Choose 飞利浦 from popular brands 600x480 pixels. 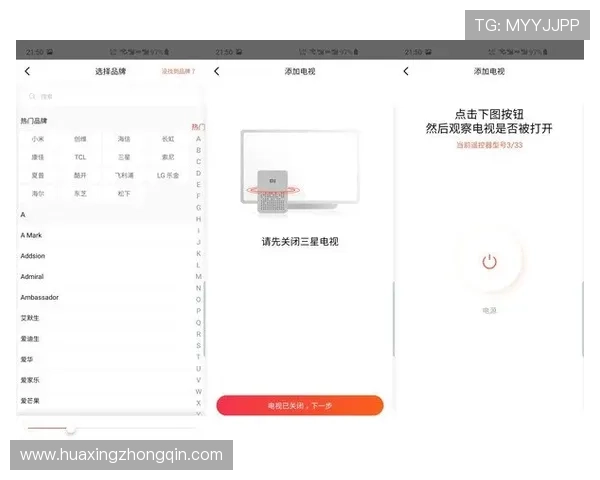[124, 175]
